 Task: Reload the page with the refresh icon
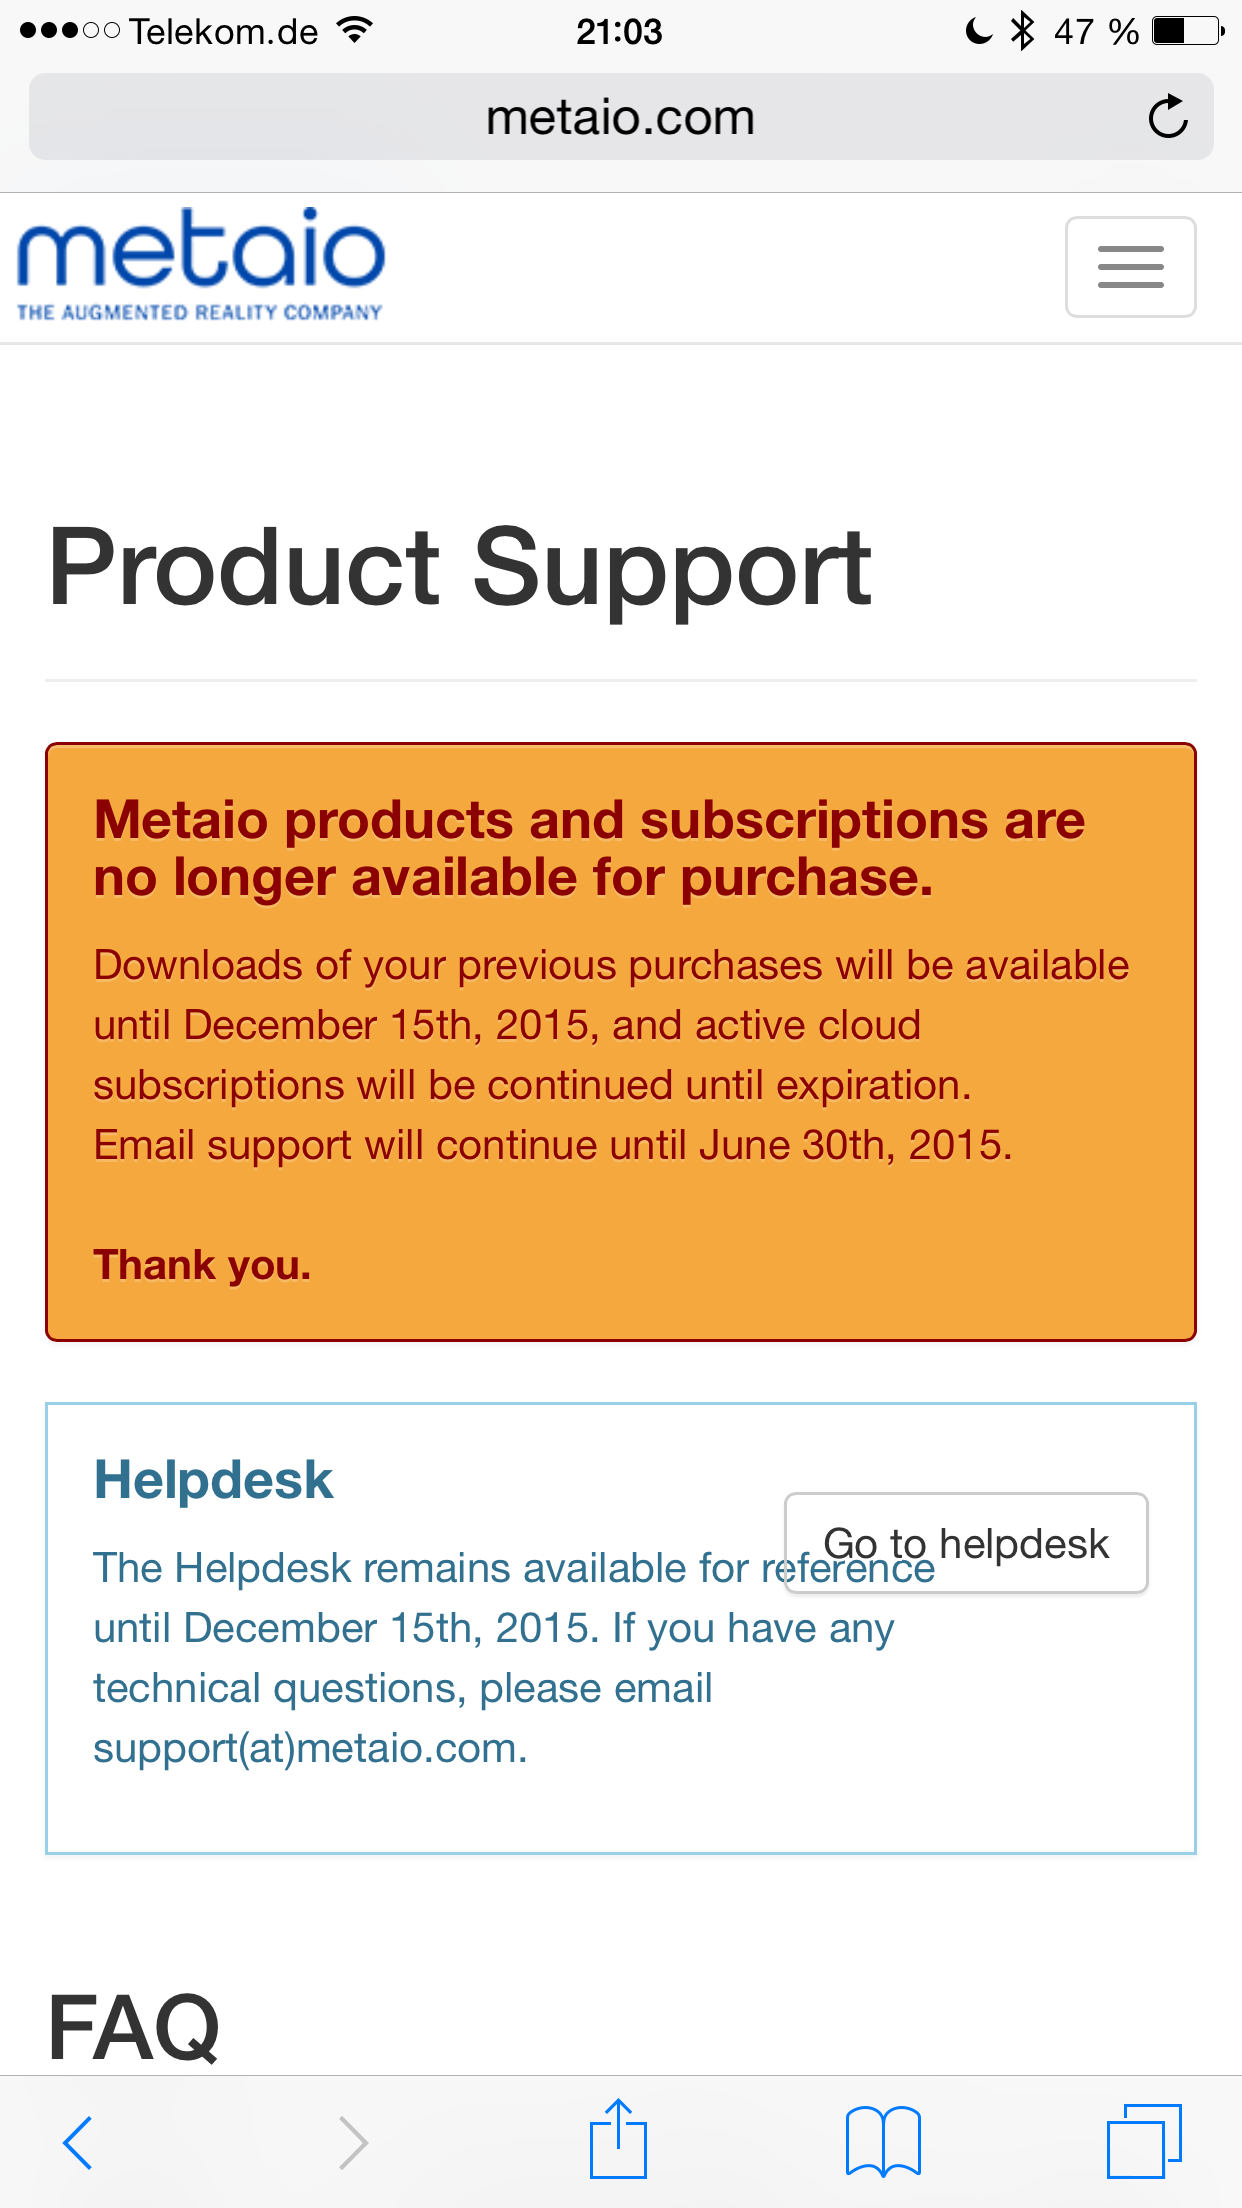pyautogui.click(x=1167, y=117)
